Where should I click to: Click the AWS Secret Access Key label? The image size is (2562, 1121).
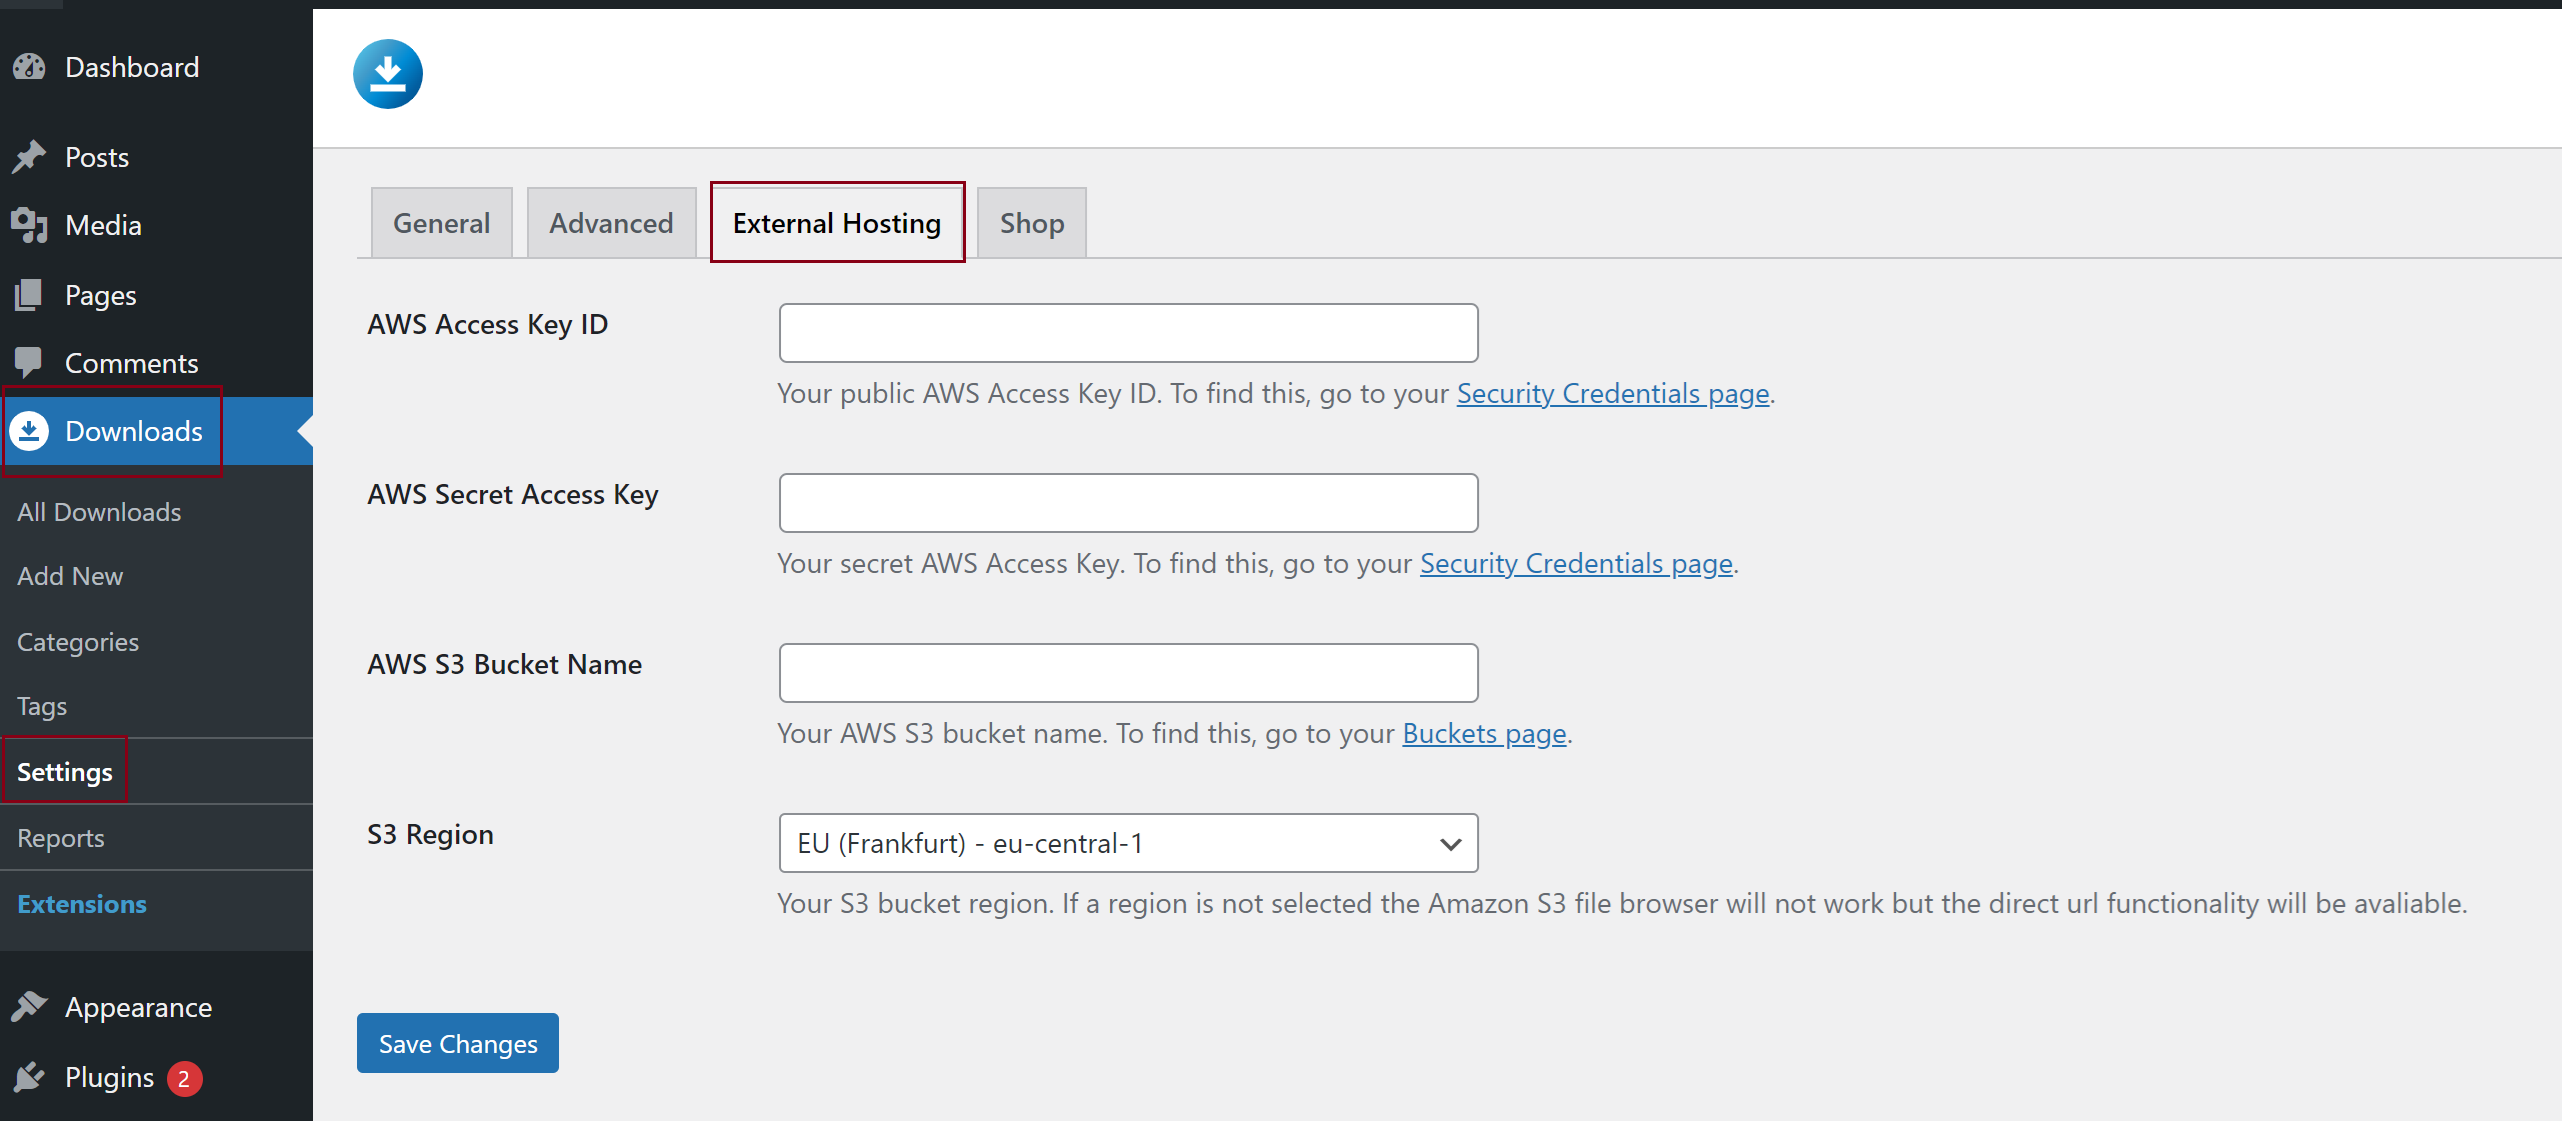tap(513, 494)
